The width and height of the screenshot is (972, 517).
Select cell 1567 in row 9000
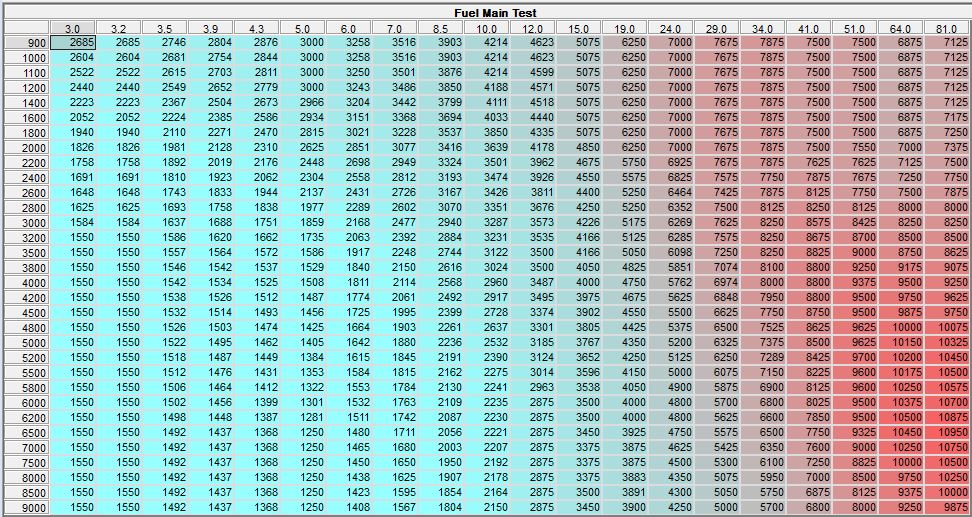(394, 507)
